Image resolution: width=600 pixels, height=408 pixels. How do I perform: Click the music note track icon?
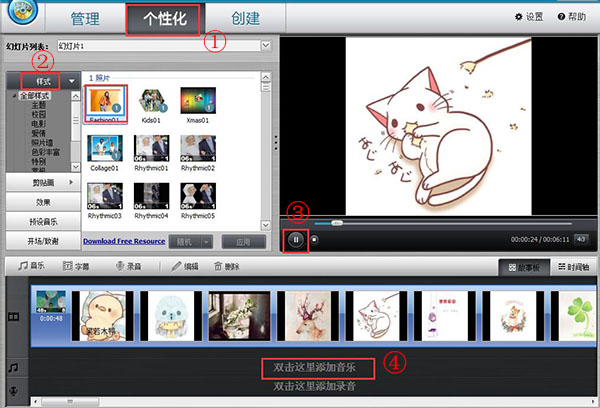coord(13,368)
